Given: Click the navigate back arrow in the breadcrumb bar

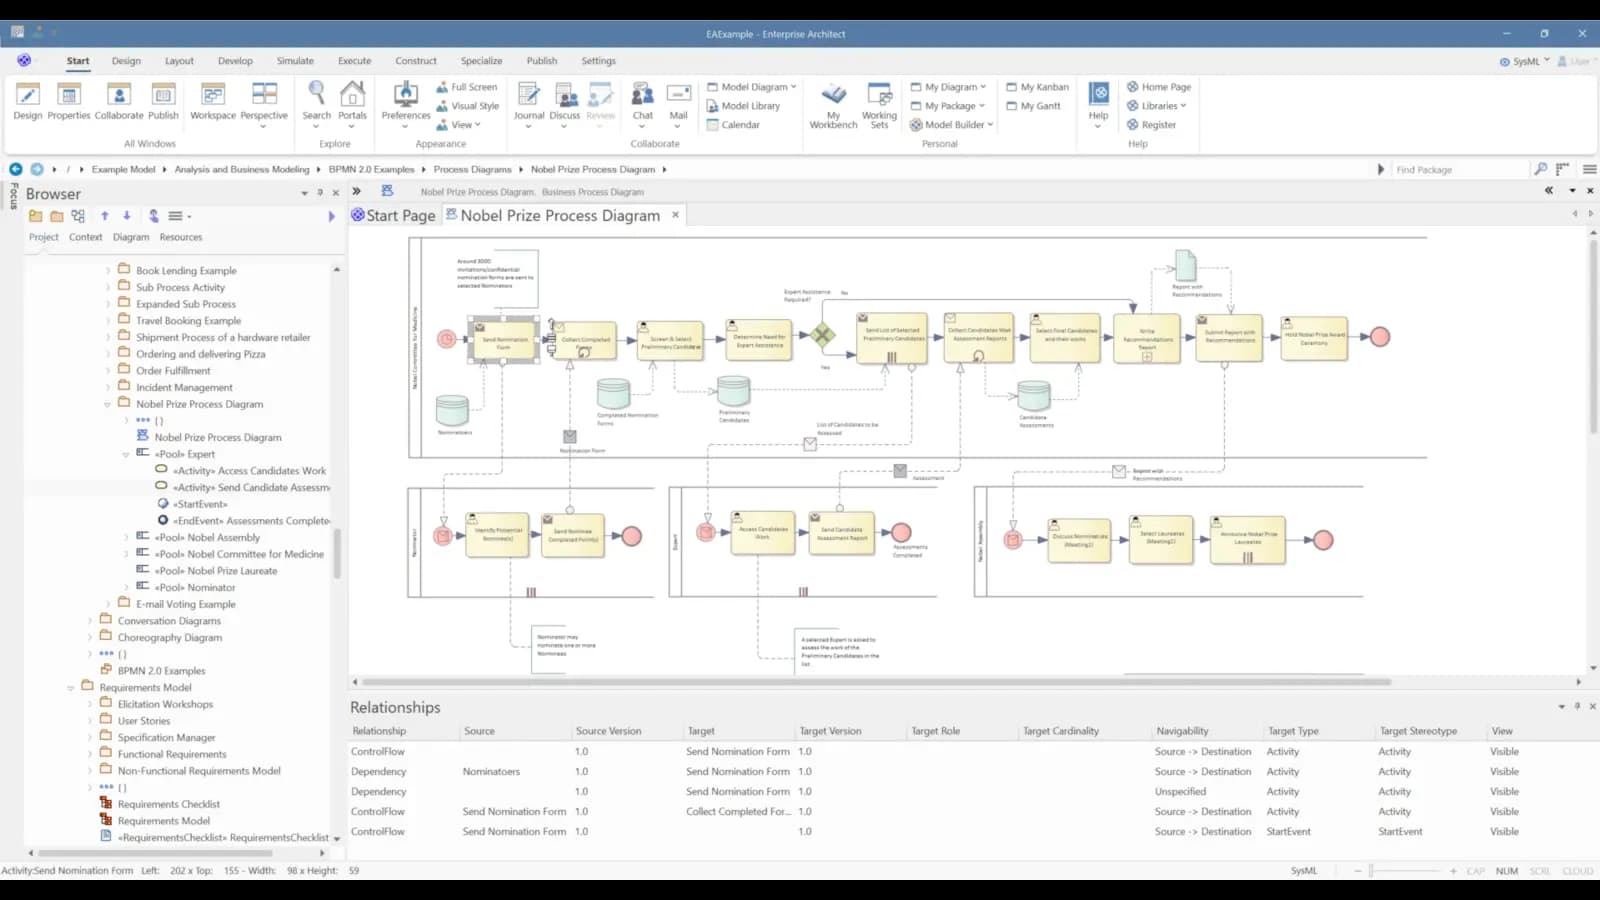Looking at the screenshot, I should [x=16, y=169].
